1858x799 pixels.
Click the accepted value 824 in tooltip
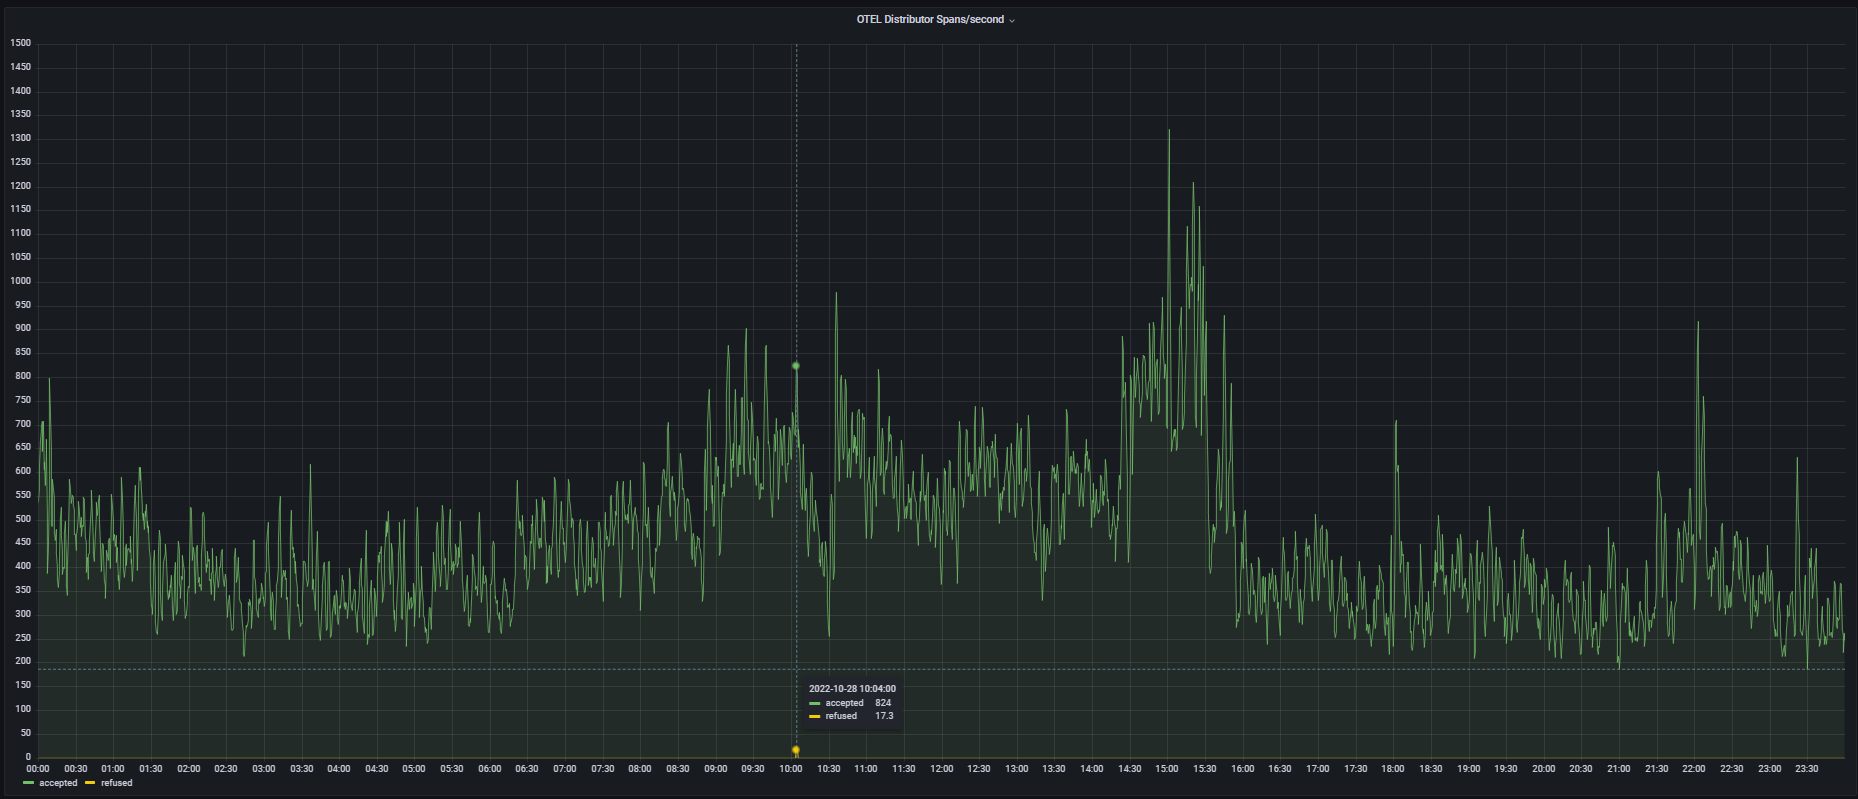(x=883, y=703)
